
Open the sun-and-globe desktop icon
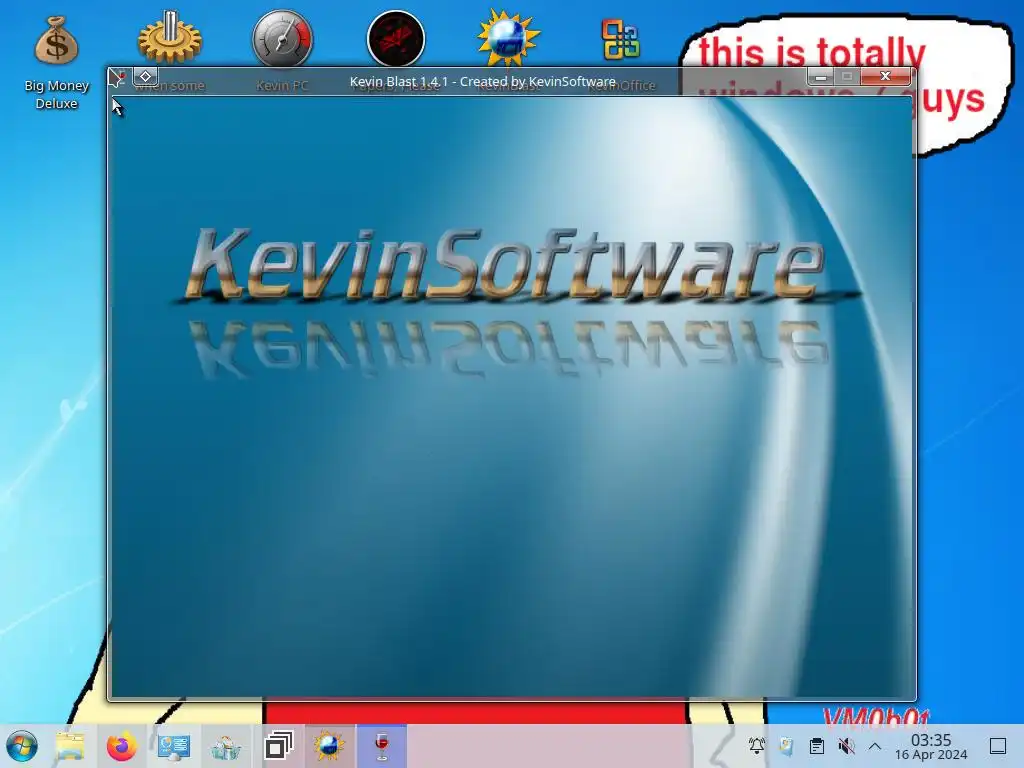tap(508, 38)
